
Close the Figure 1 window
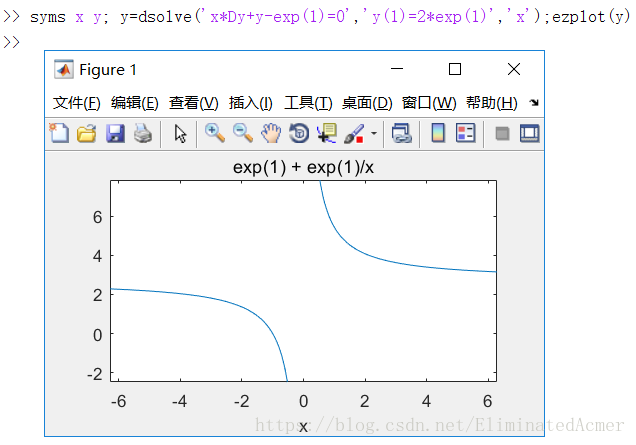[x=514, y=69]
